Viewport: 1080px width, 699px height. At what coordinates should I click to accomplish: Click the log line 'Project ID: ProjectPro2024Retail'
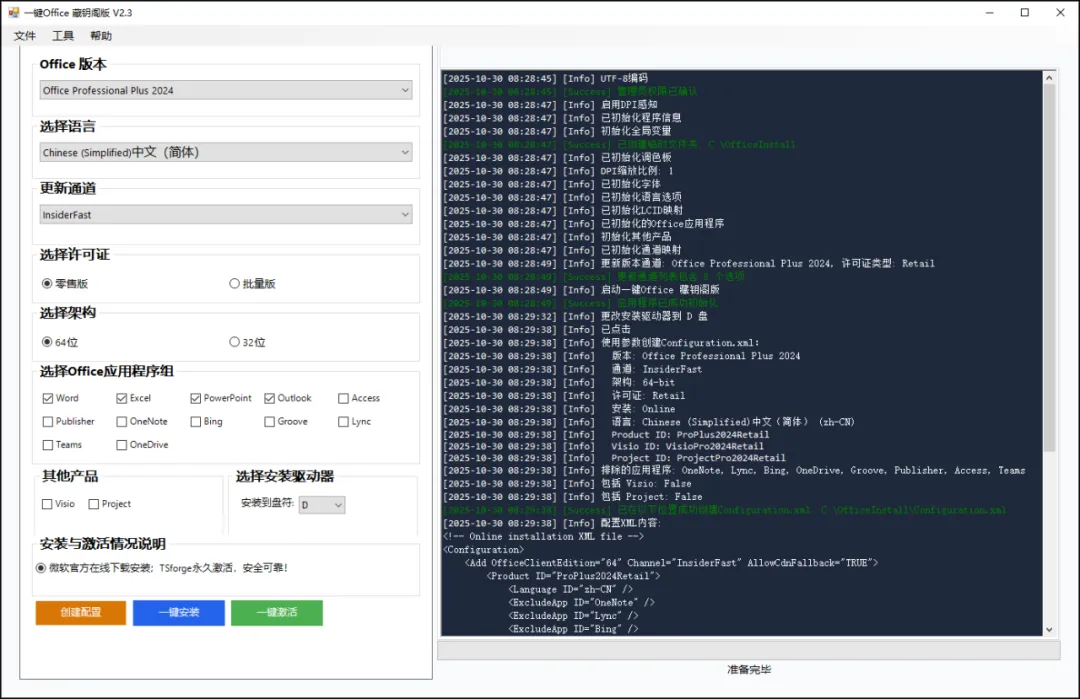[614, 459]
